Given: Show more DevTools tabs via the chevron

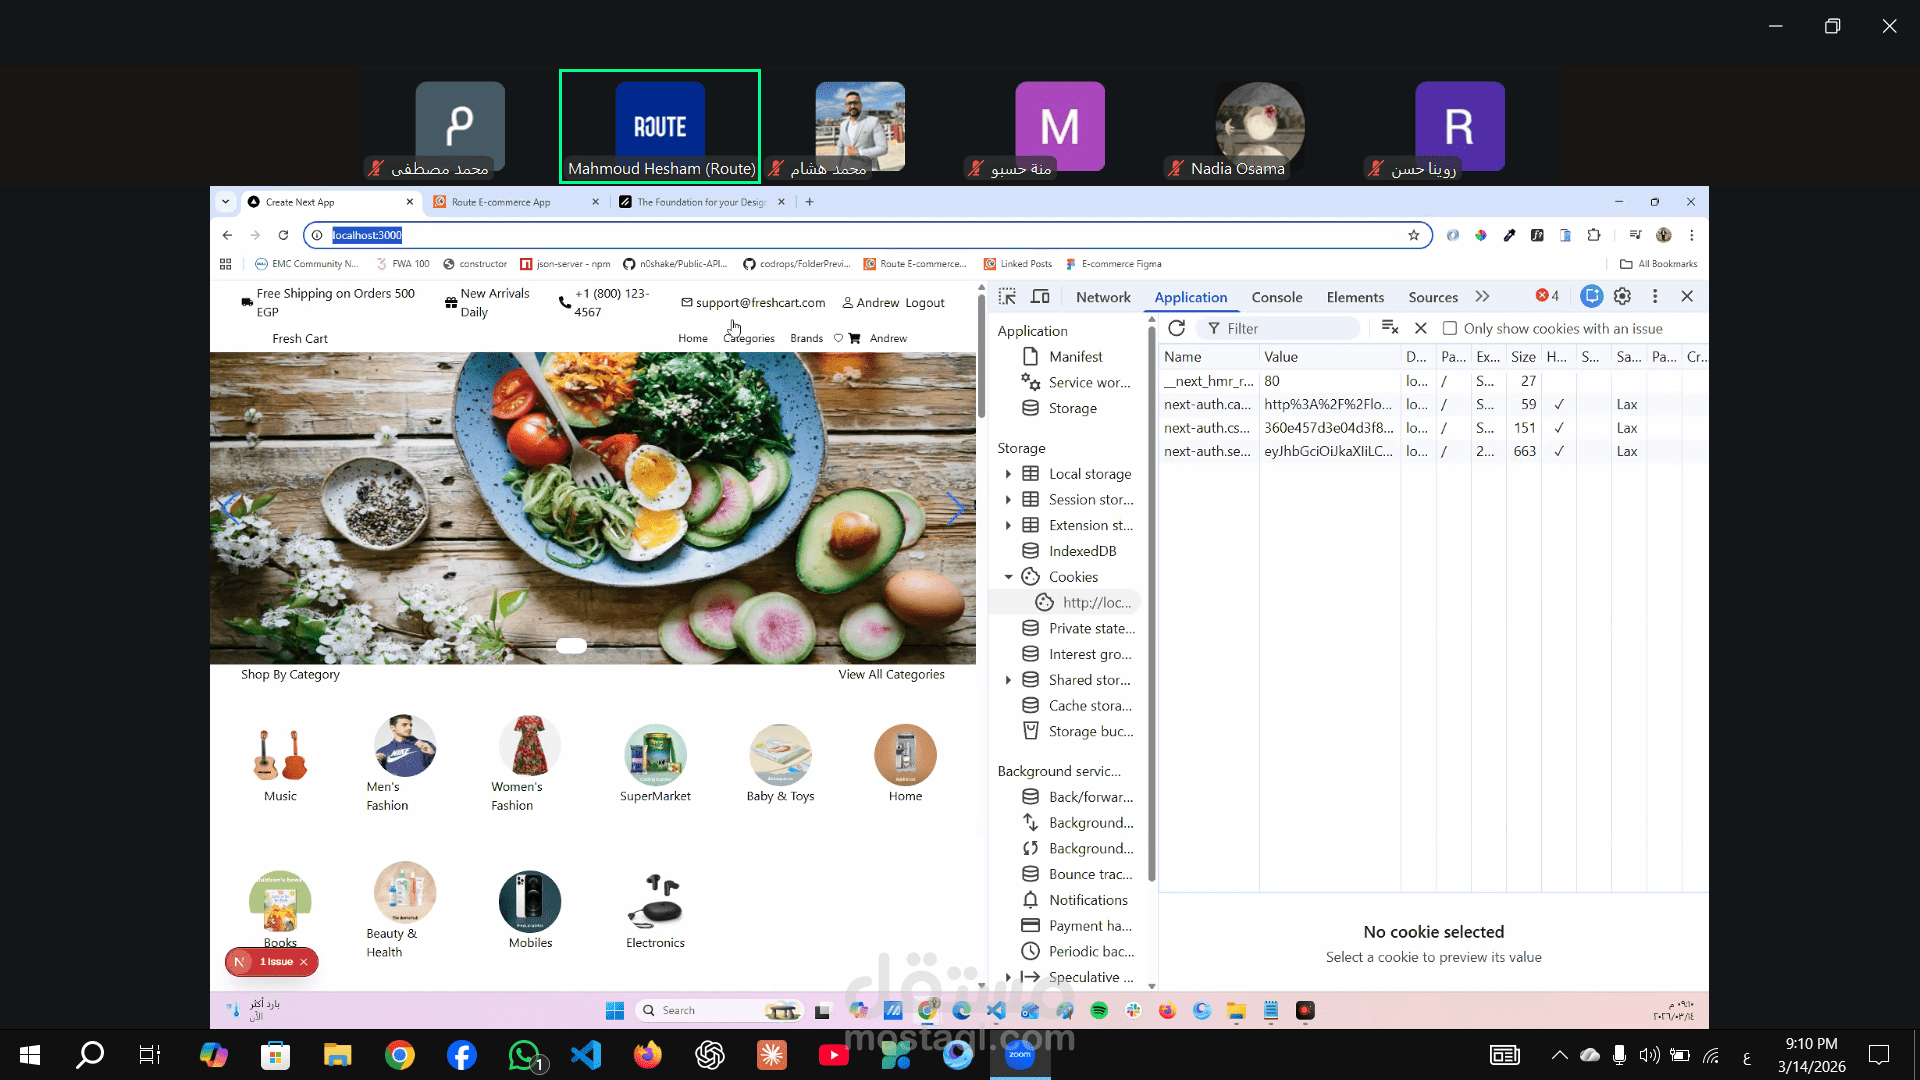Looking at the screenshot, I should [1482, 297].
